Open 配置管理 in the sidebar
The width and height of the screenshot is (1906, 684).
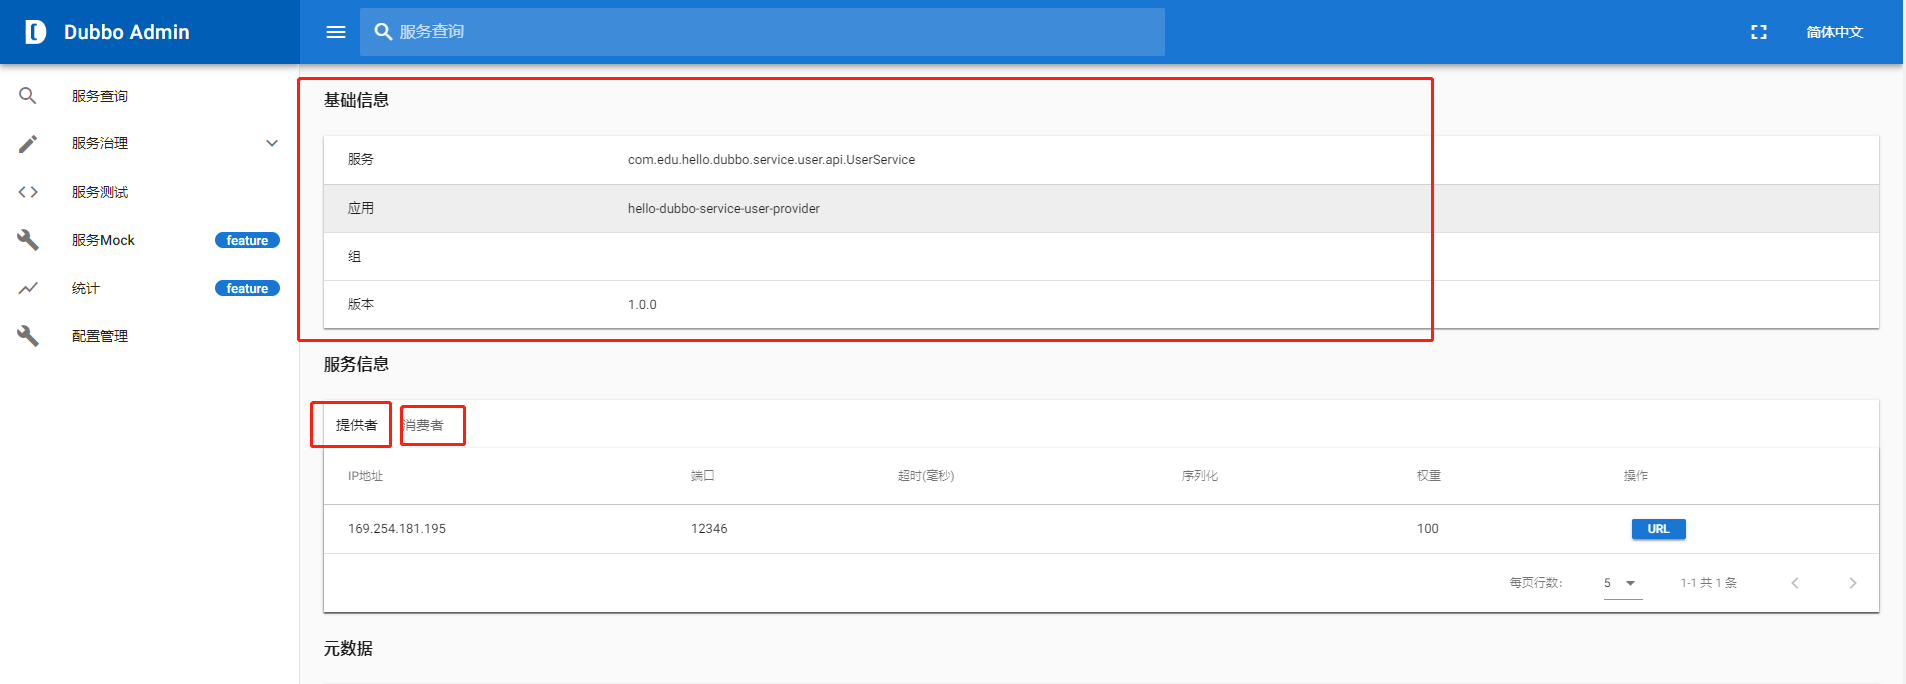pyautogui.click(x=100, y=336)
